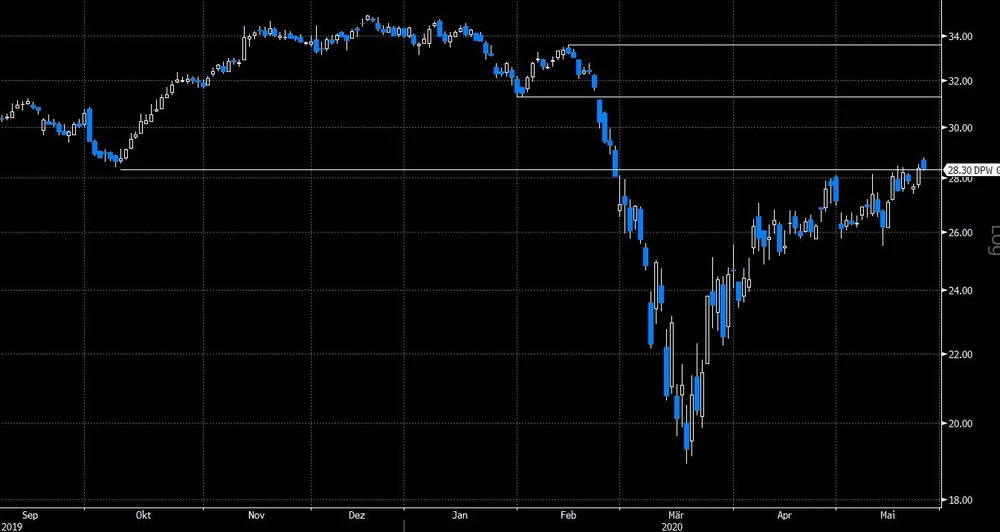
Task: Click the 28.30 DPW current price tag
Action: point(971,171)
